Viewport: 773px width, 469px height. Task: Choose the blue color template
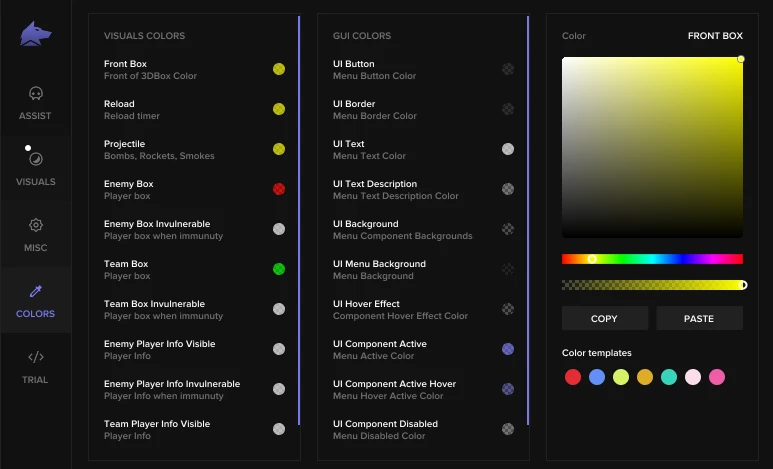(597, 377)
